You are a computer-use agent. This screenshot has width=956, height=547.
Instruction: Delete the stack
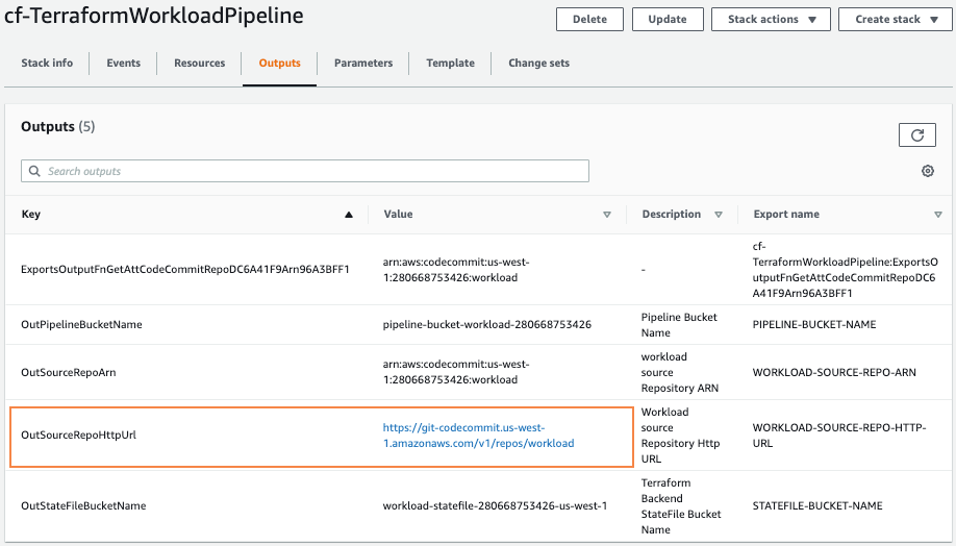click(590, 19)
